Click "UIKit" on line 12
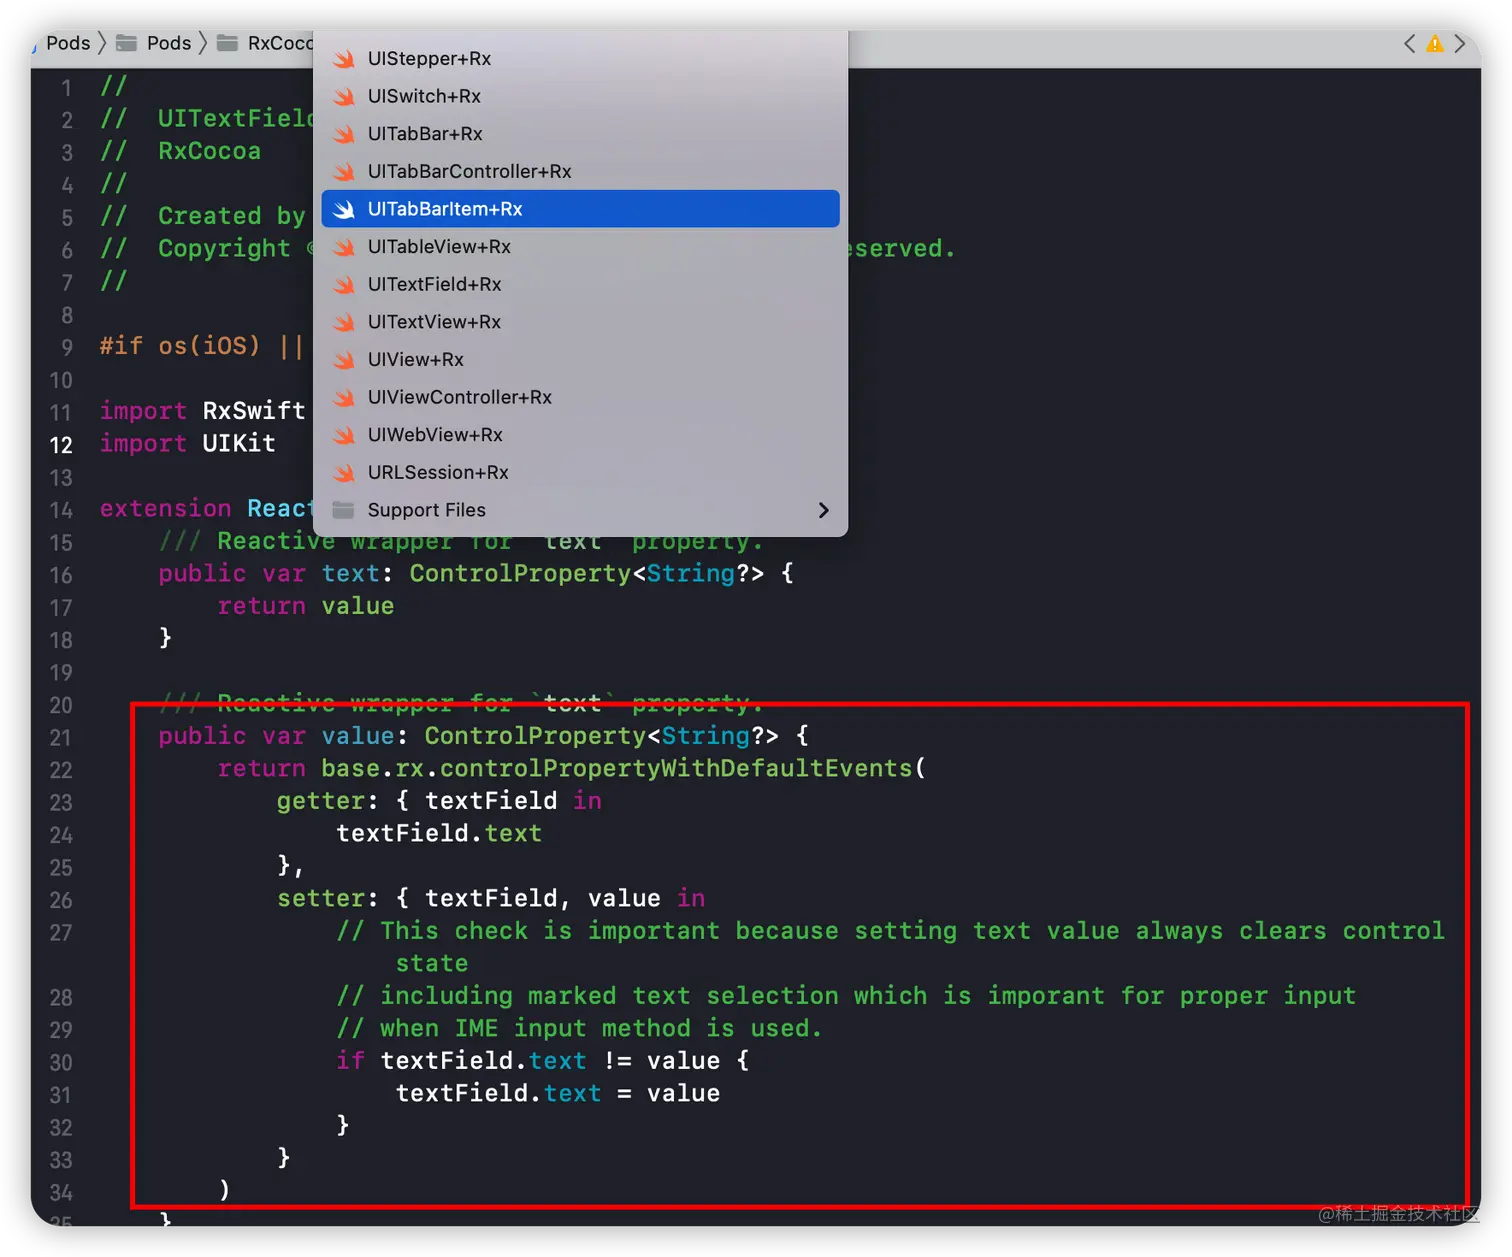This screenshot has height=1257, width=1512. point(239,444)
